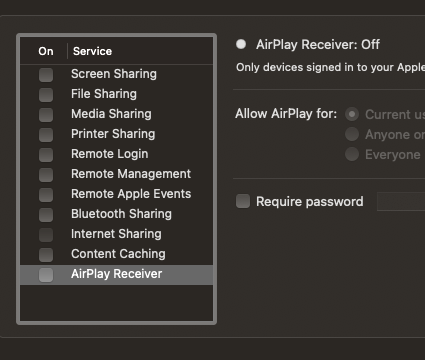
Task: Enable the Screen Sharing checkbox
Action: pyautogui.click(x=46, y=75)
